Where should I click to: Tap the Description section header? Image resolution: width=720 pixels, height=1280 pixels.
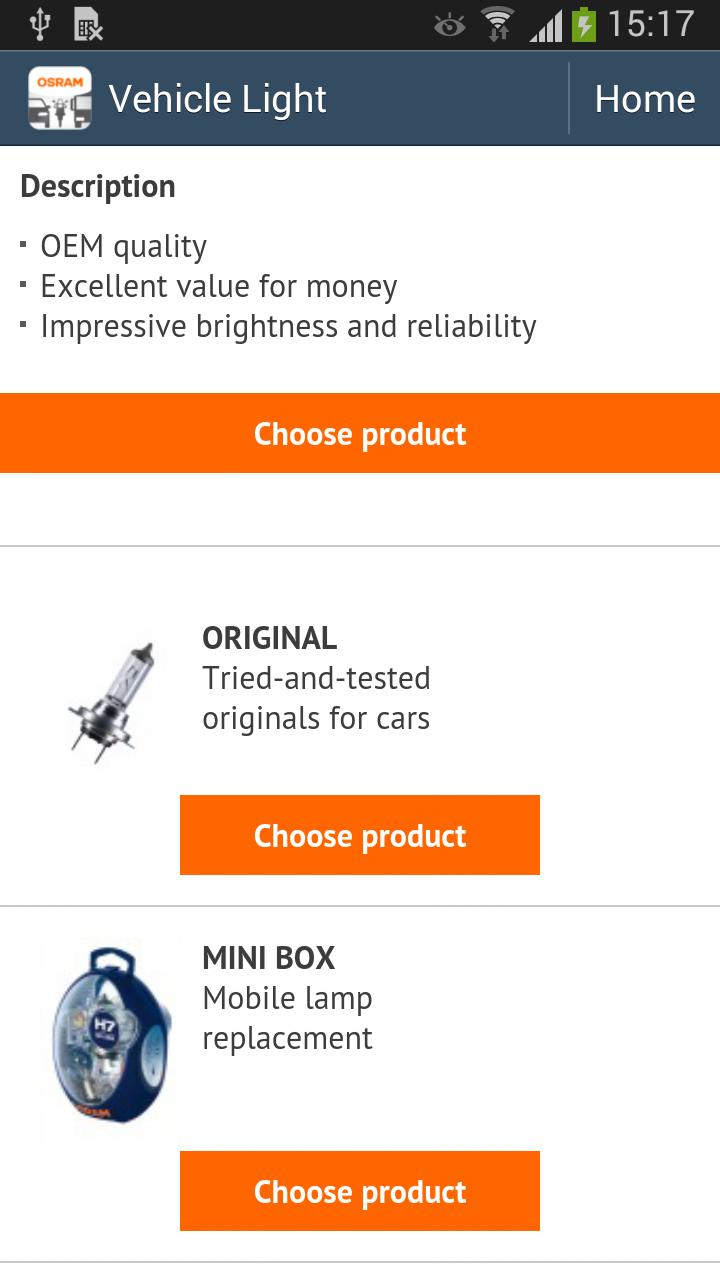97,186
